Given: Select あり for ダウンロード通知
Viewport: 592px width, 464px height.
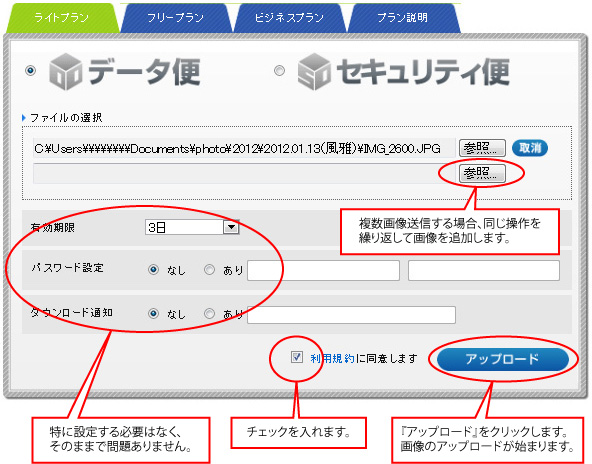Looking at the screenshot, I should coord(209,314).
